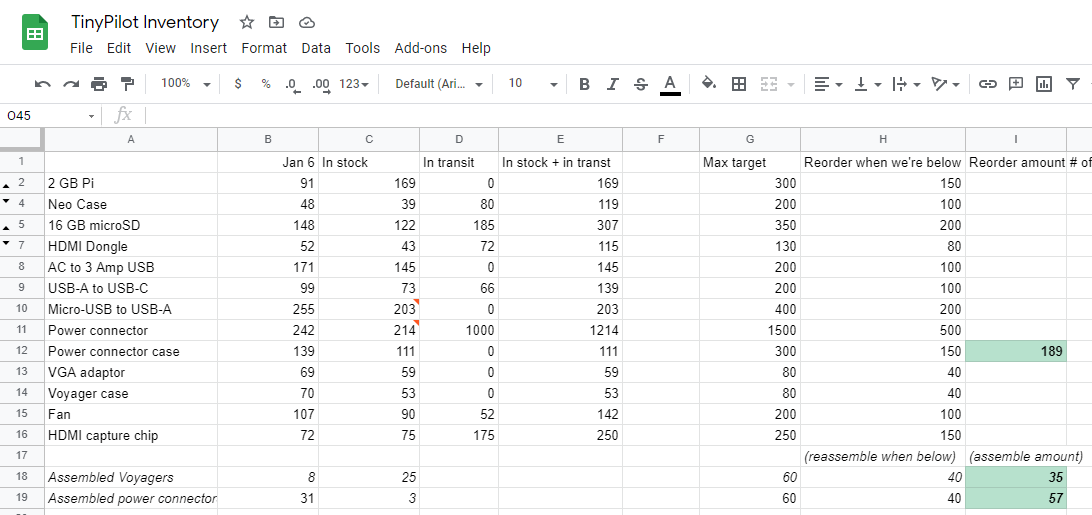This screenshot has height=515, width=1092.
Task: Open the zoom 100% dropdown
Action: 185,84
